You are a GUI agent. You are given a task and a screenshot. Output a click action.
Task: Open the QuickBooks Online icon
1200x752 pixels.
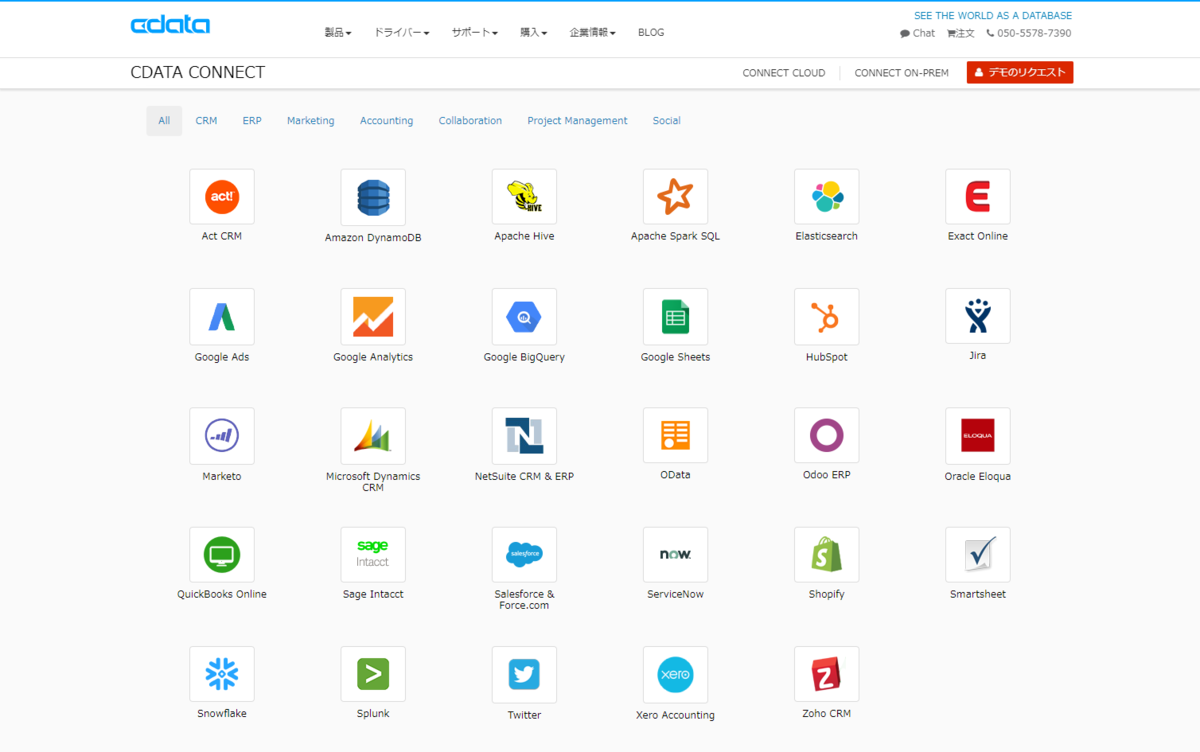(222, 555)
